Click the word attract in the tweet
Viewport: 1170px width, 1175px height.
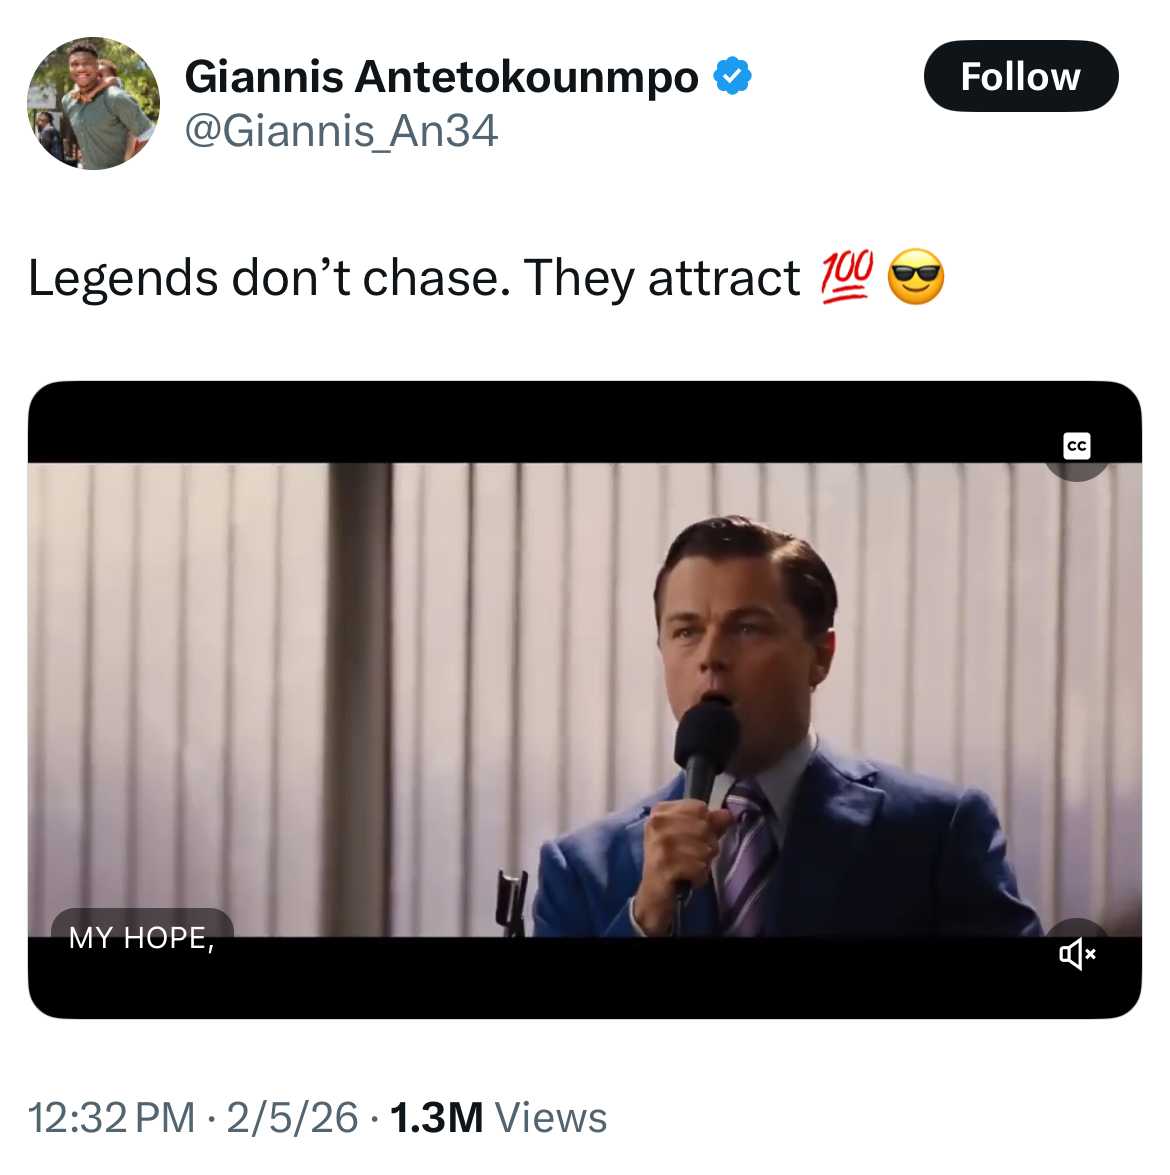[724, 278]
